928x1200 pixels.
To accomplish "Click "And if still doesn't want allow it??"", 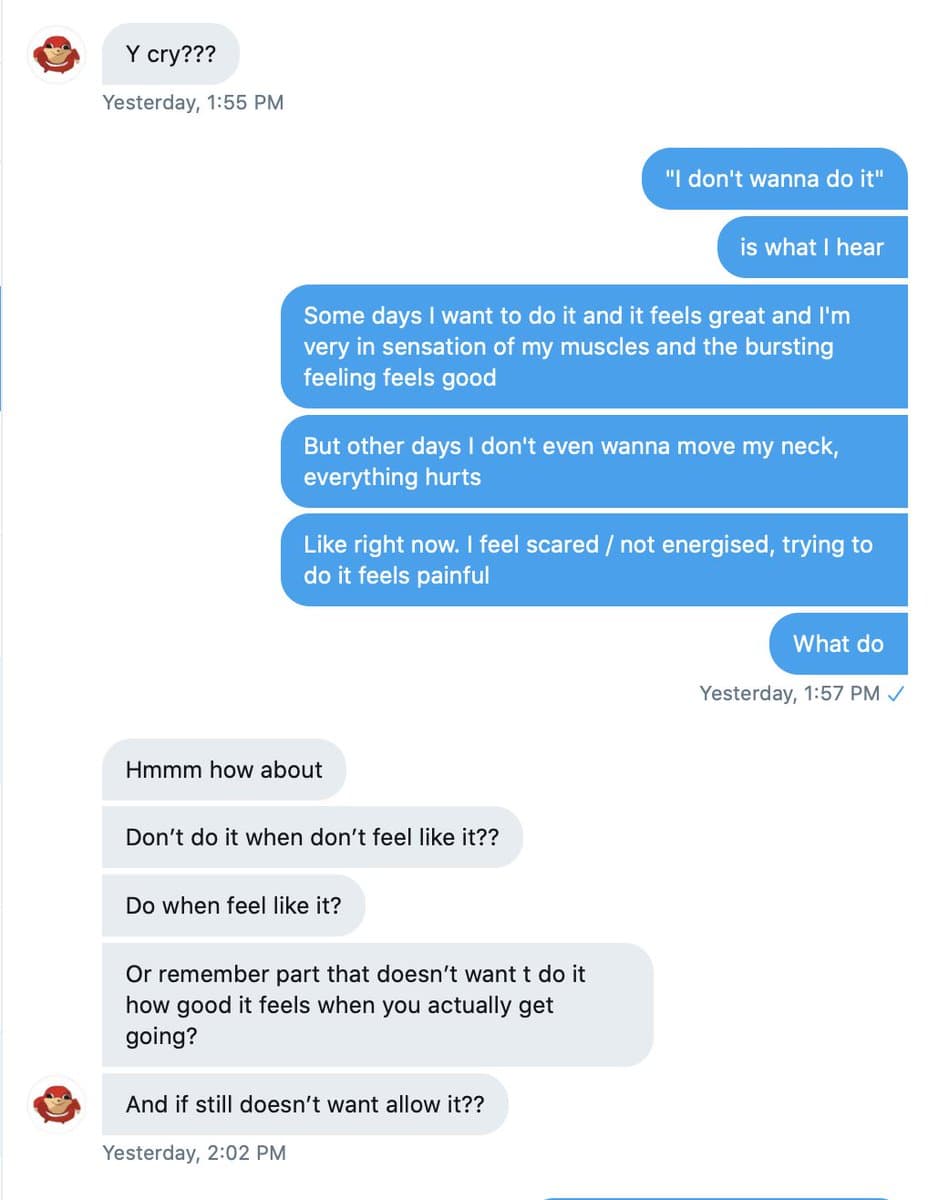I will 305,1104.
